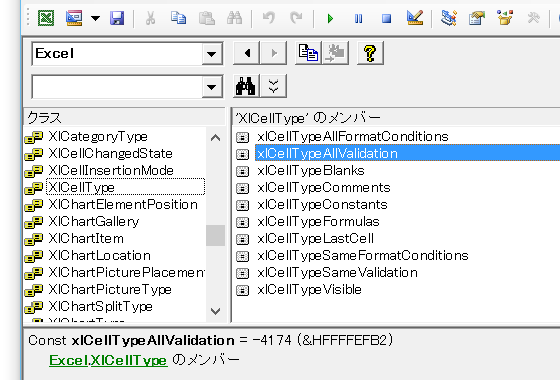The height and width of the screenshot is (380, 560).
Task: Select XlChartElementPosition class
Action: 123,205
